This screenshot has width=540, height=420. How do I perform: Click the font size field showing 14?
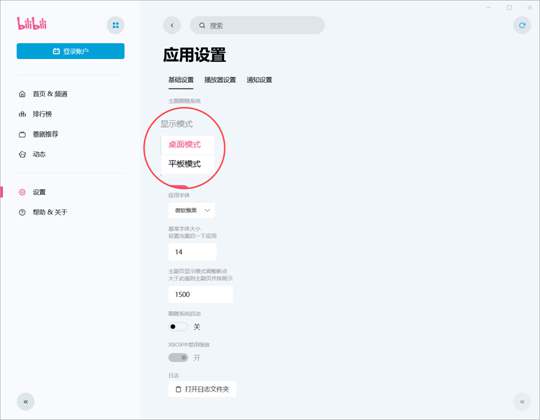[192, 252]
